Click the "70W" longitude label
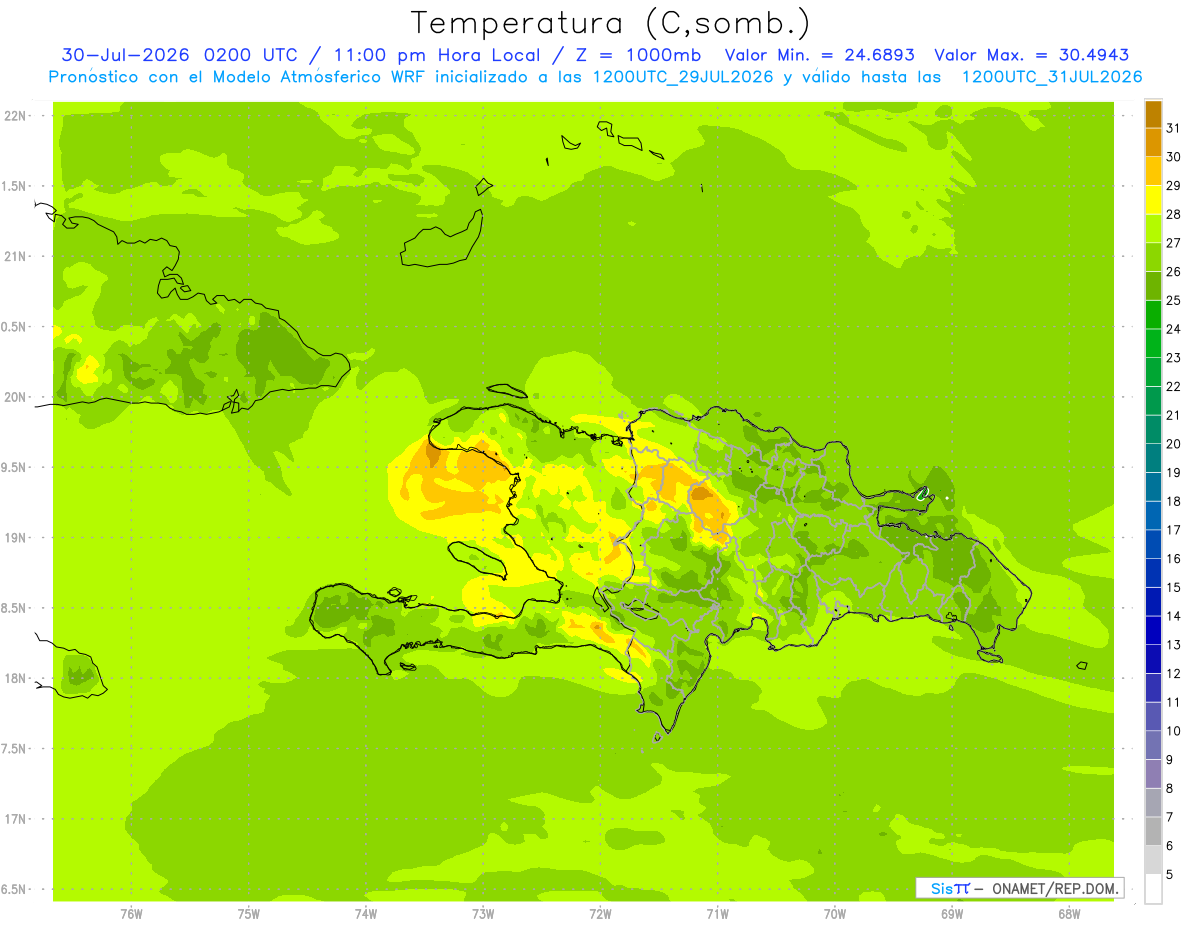The width and height of the screenshot is (1200, 927). 835,914
